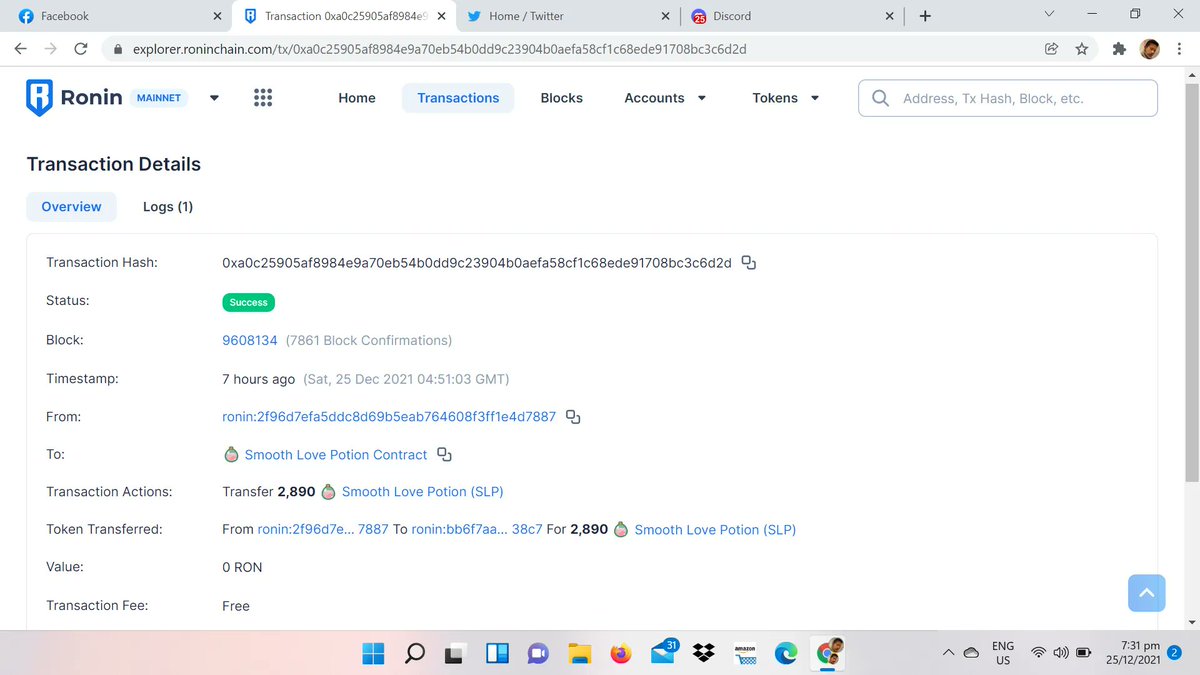
Task: Switch to the Home / Twitter tab
Action: click(x=567, y=16)
